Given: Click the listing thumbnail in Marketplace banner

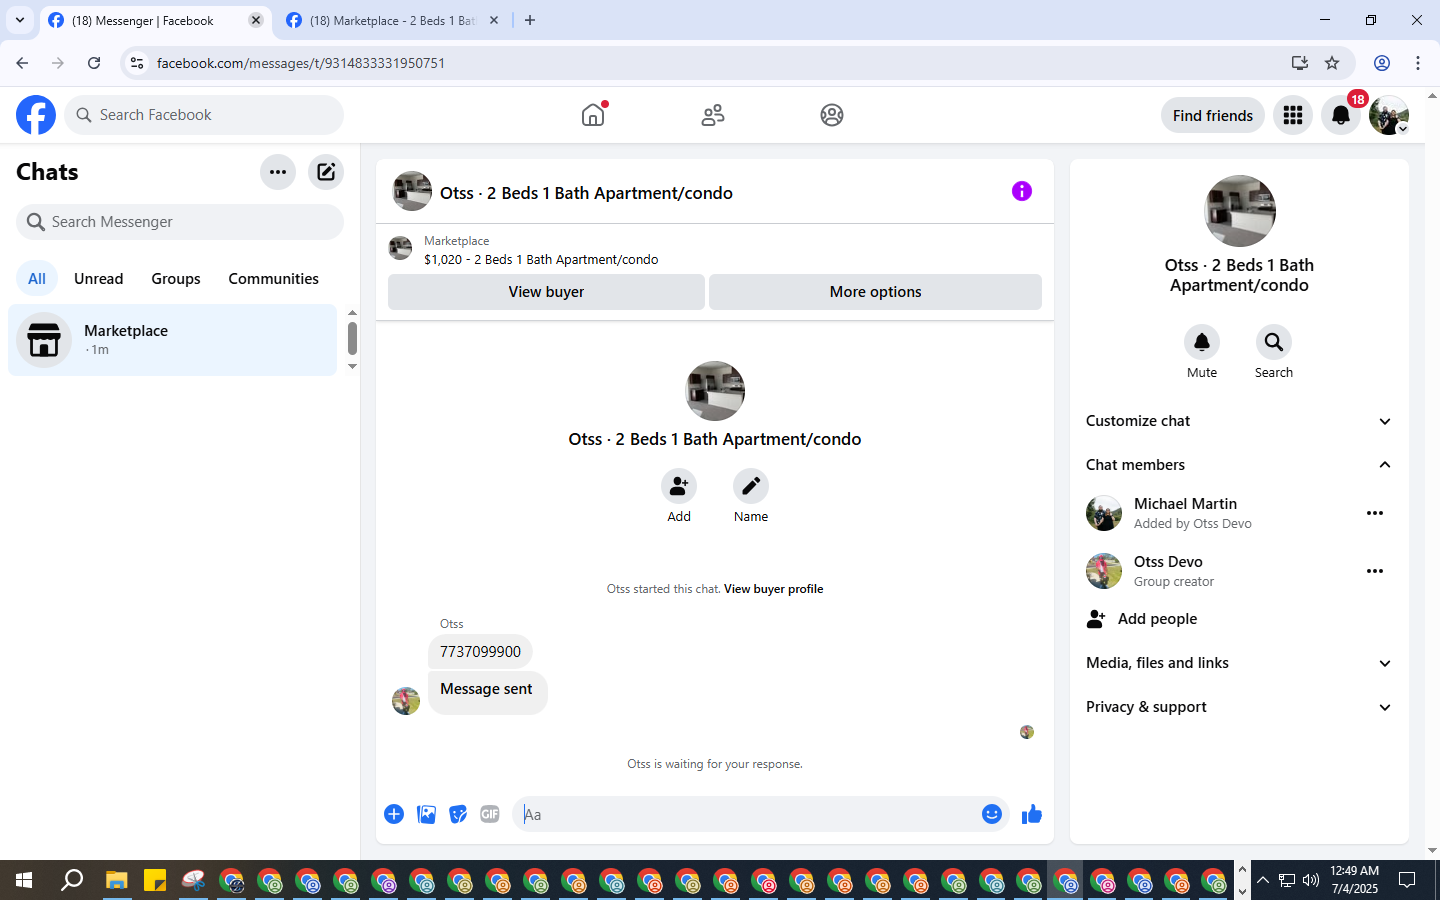Looking at the screenshot, I should [x=400, y=248].
